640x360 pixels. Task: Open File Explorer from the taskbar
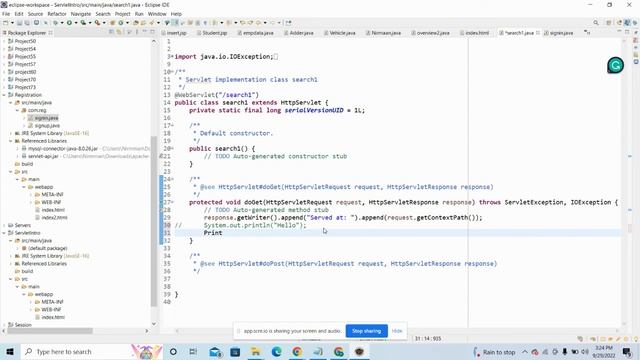point(256,351)
